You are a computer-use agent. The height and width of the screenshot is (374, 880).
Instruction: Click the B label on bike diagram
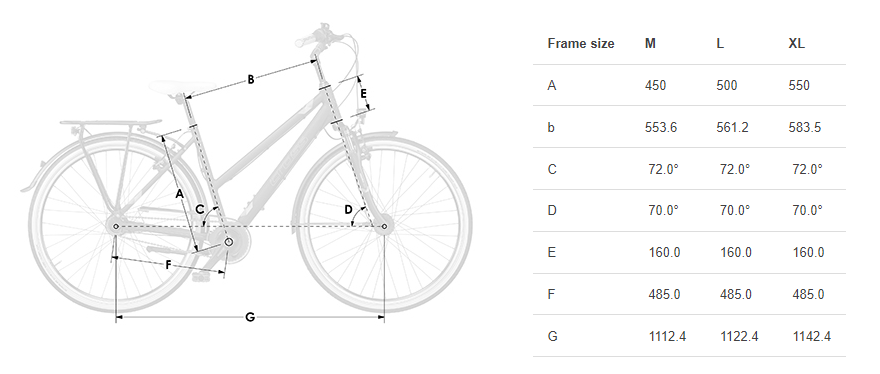click(251, 80)
